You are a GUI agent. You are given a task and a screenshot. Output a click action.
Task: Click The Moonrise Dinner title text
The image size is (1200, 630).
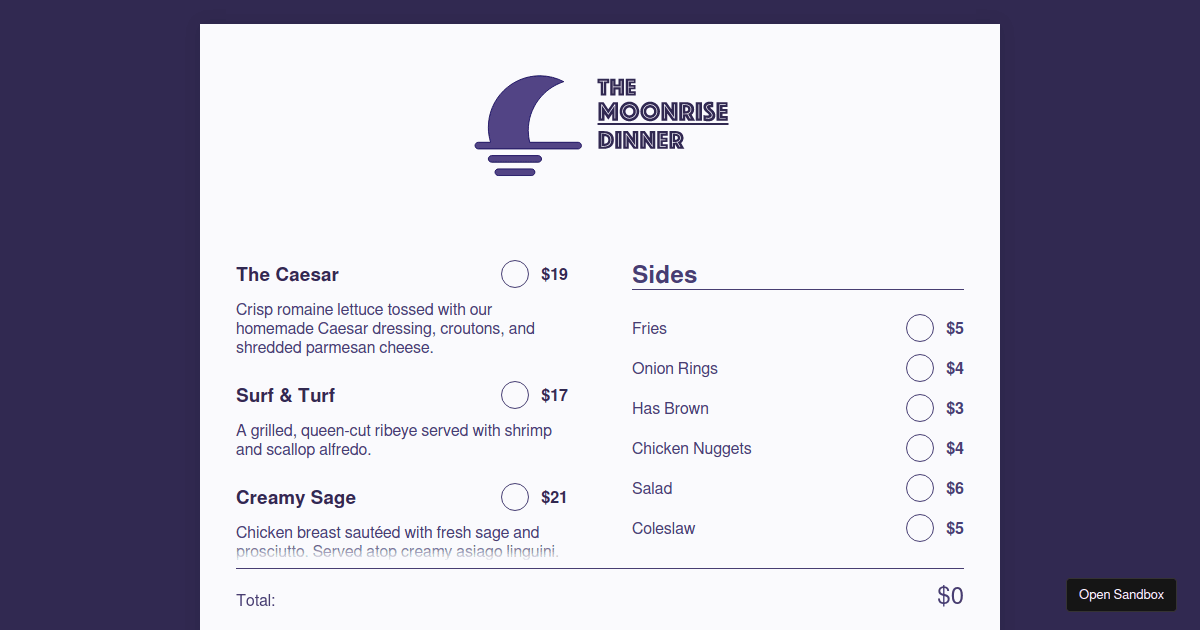[x=662, y=114]
